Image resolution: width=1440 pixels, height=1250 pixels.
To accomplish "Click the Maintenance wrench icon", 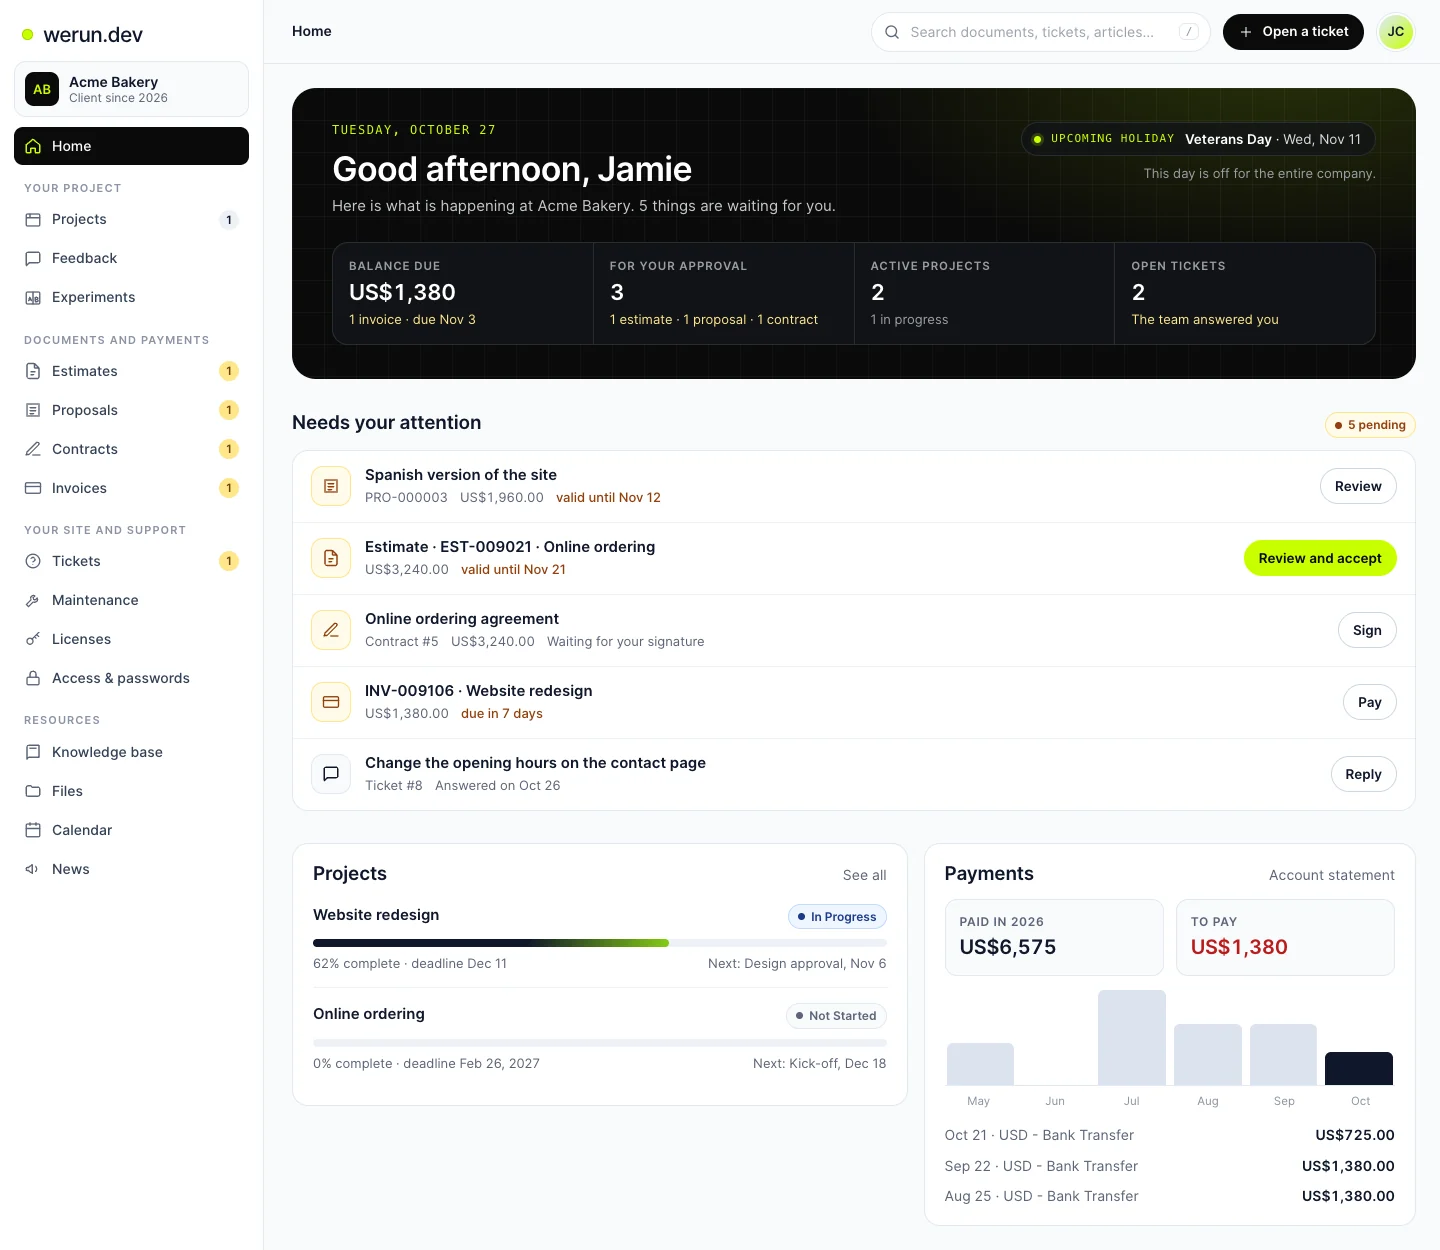I will (x=33, y=600).
